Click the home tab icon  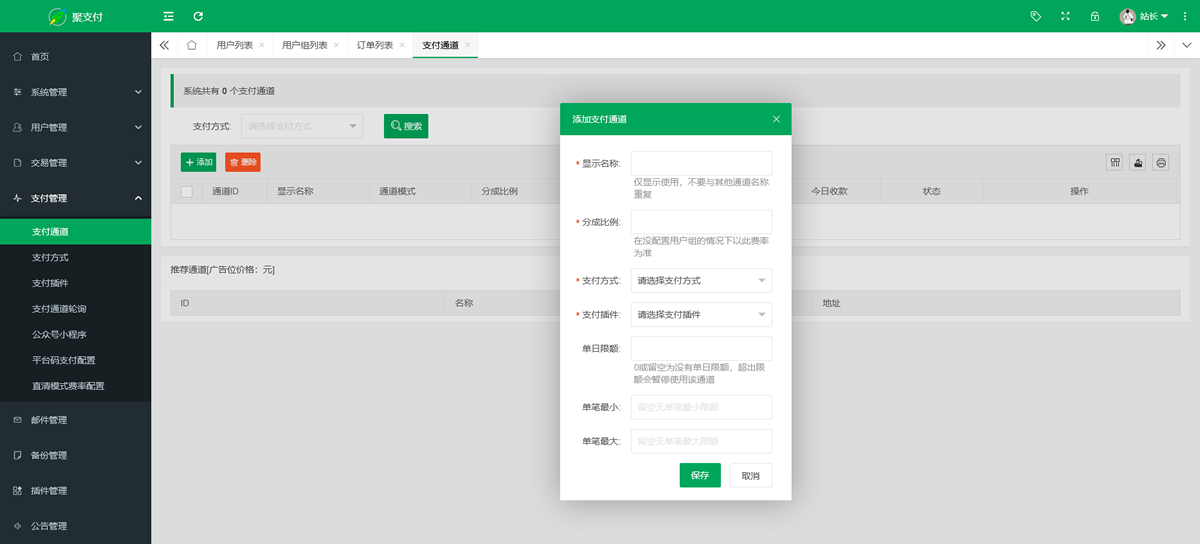pyautogui.click(x=191, y=45)
